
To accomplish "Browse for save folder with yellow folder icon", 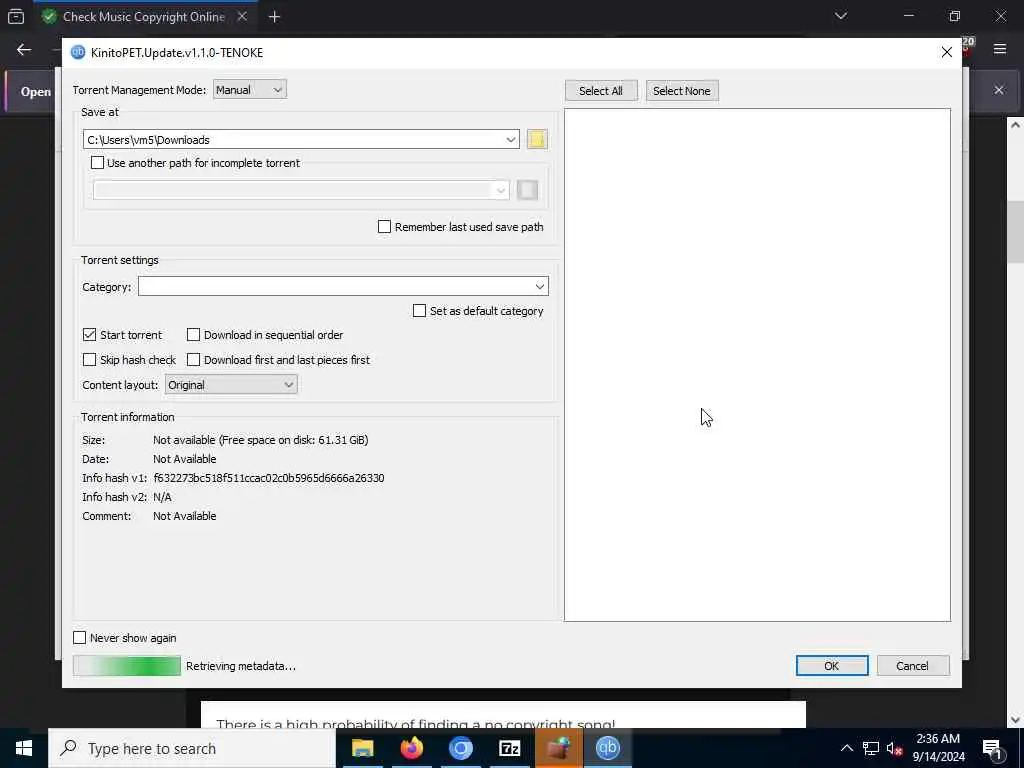I will [x=537, y=139].
